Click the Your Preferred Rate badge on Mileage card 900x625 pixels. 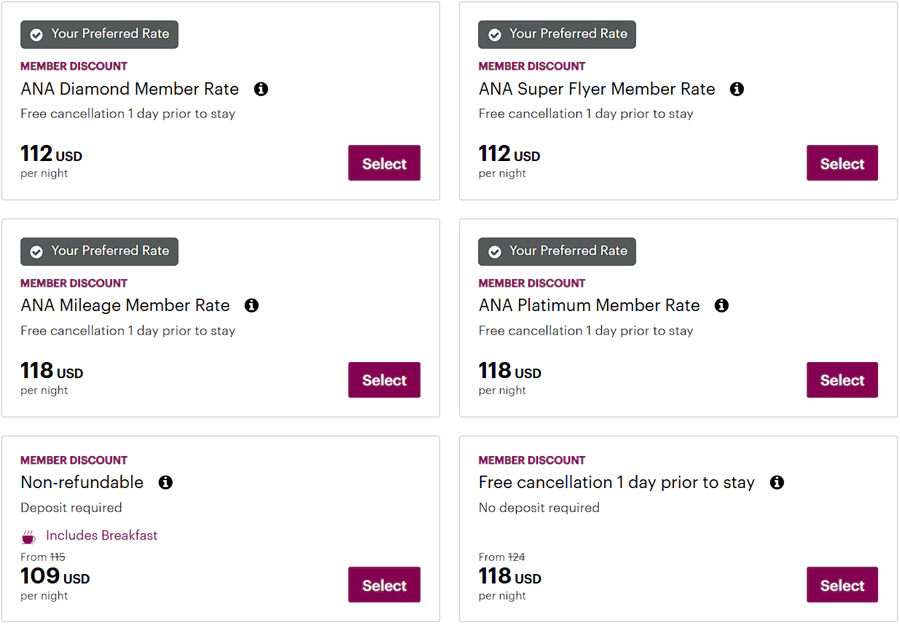98,251
